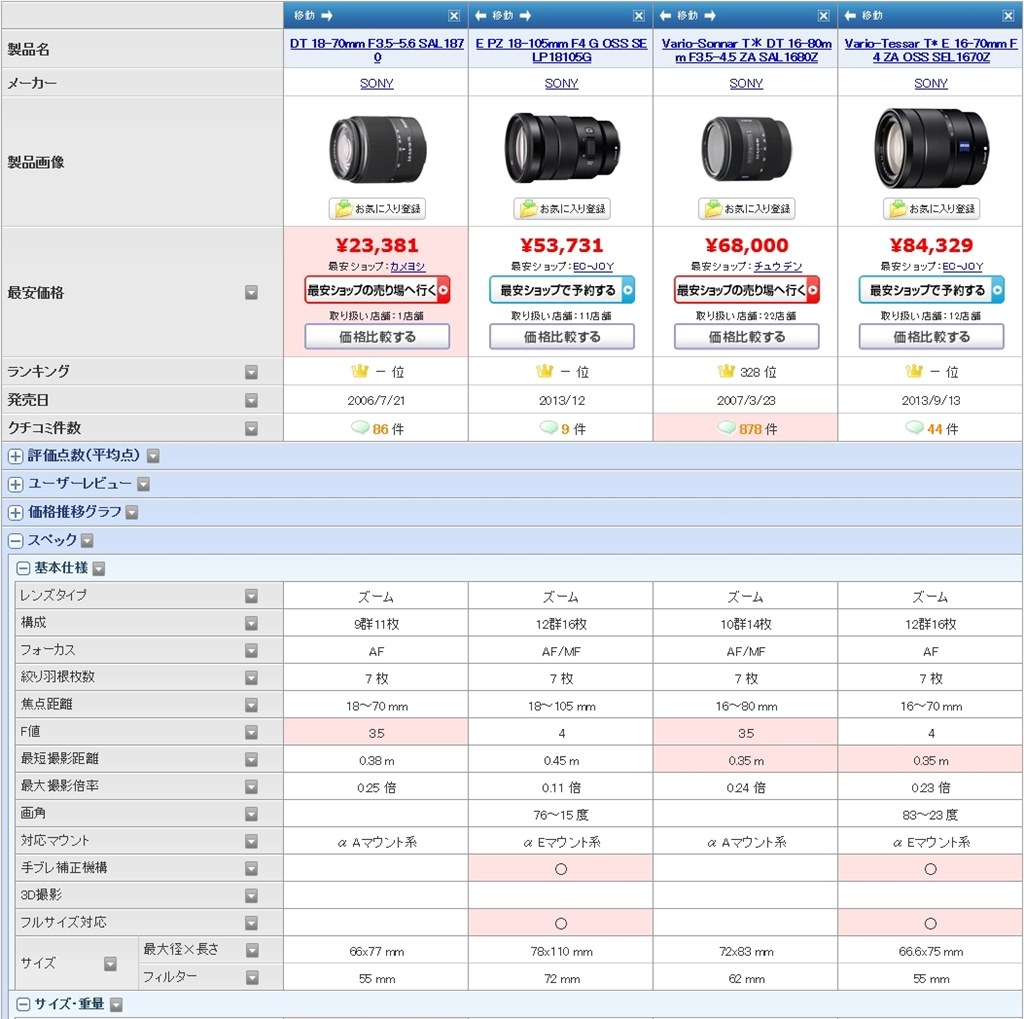
Task: Expand the 評価点数(平均点) section
Action: click(x=16, y=456)
